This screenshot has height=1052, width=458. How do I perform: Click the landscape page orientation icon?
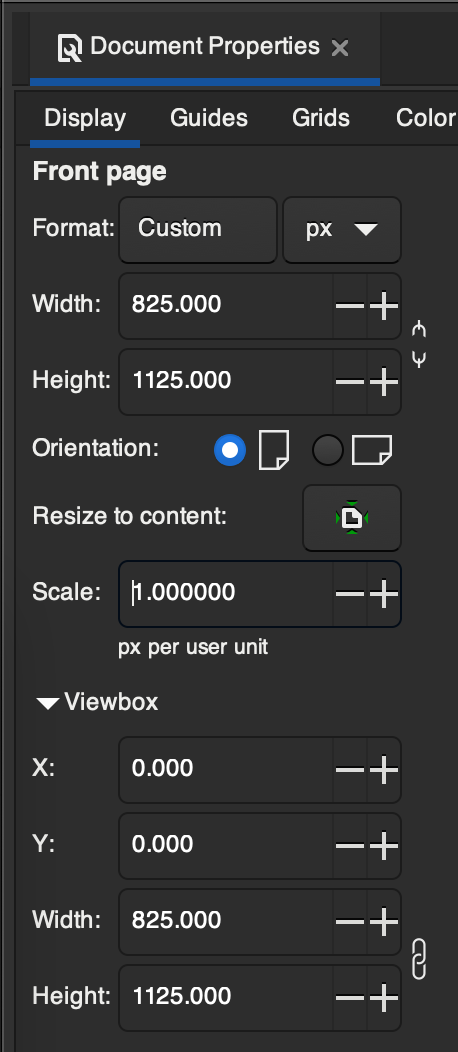coord(372,450)
